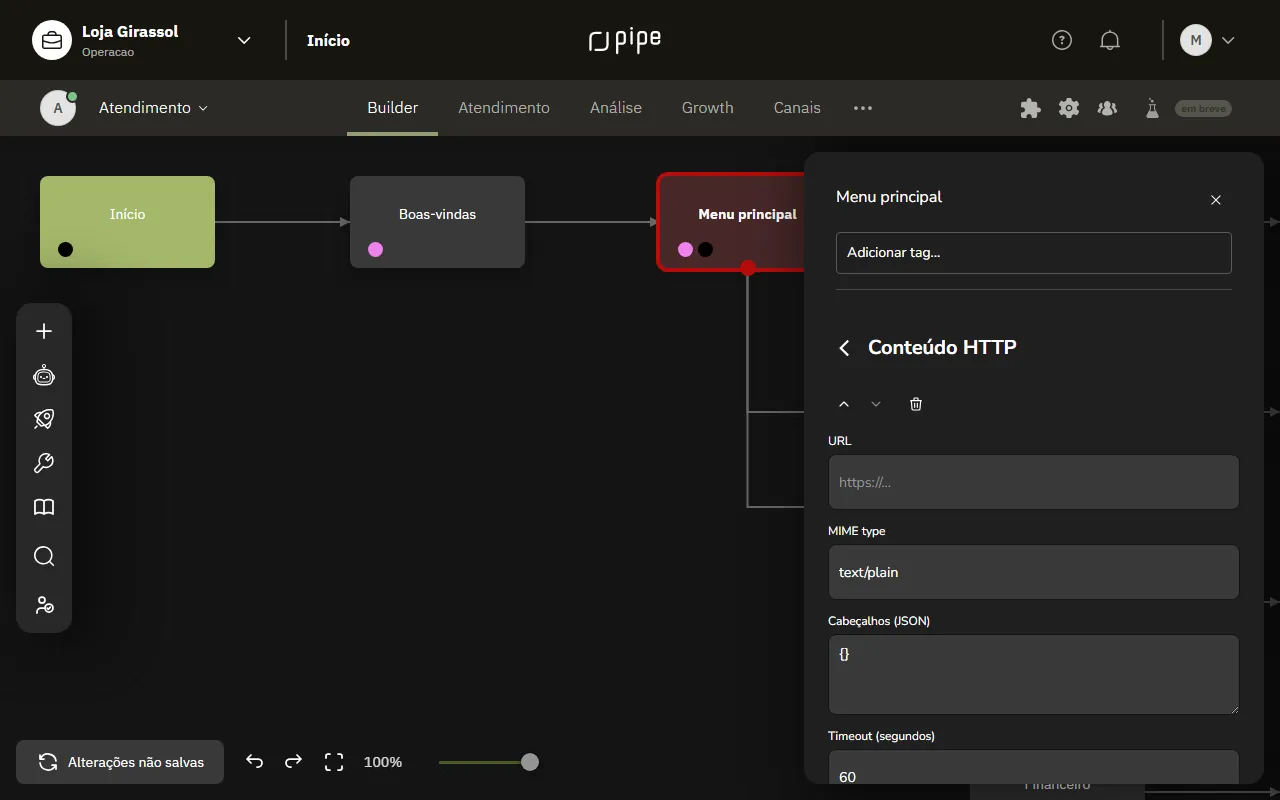
Task: Open the more tabs ellipsis menu
Action: click(x=863, y=108)
